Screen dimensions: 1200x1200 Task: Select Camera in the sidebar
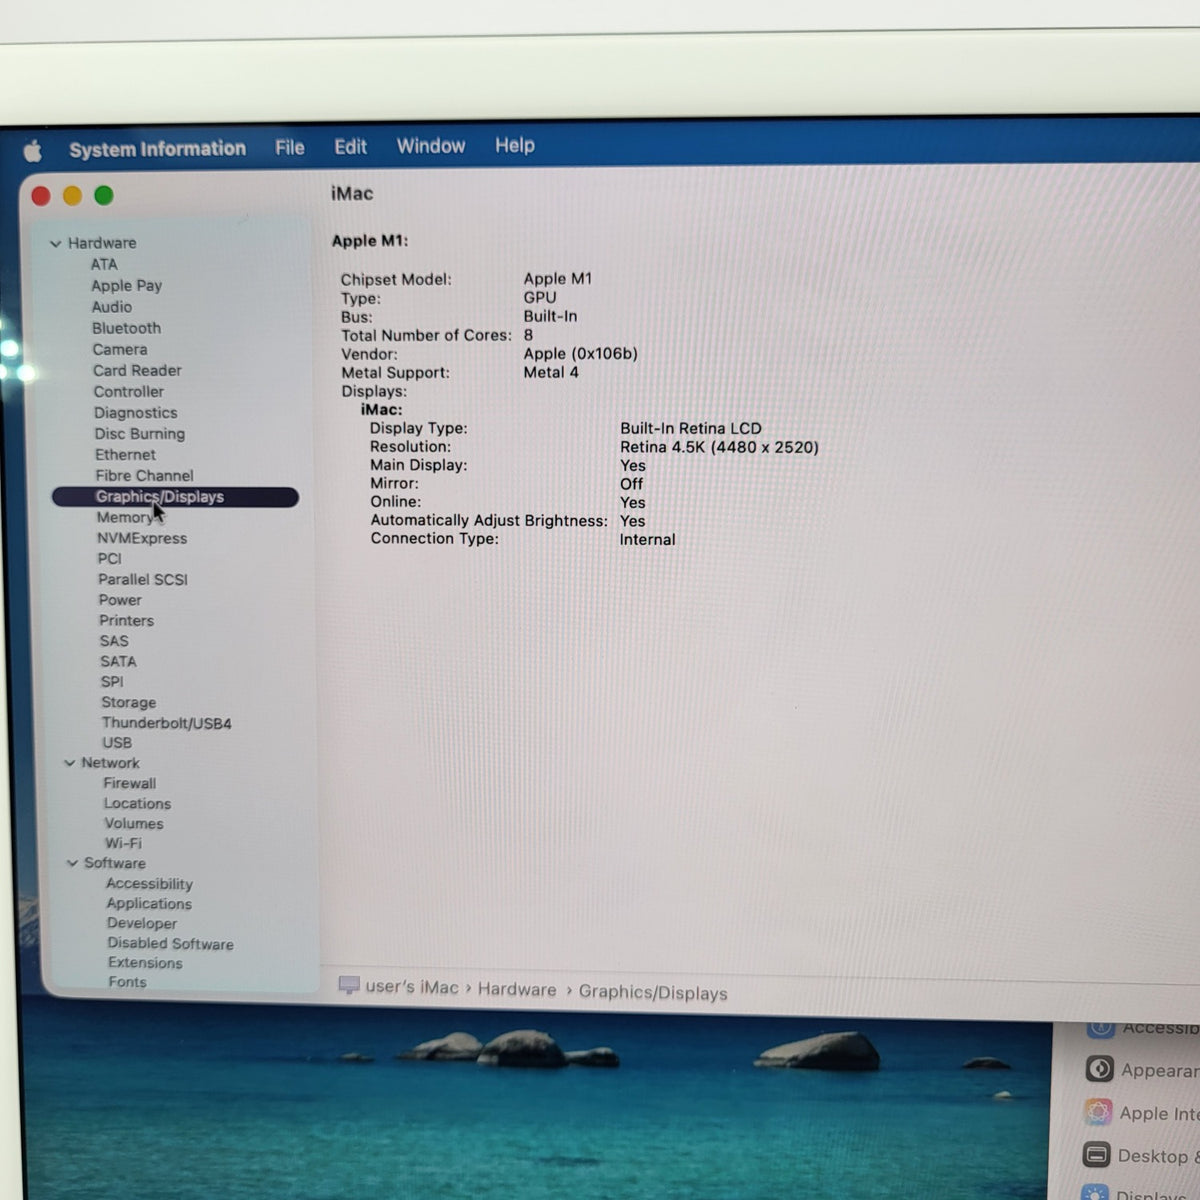coord(120,349)
